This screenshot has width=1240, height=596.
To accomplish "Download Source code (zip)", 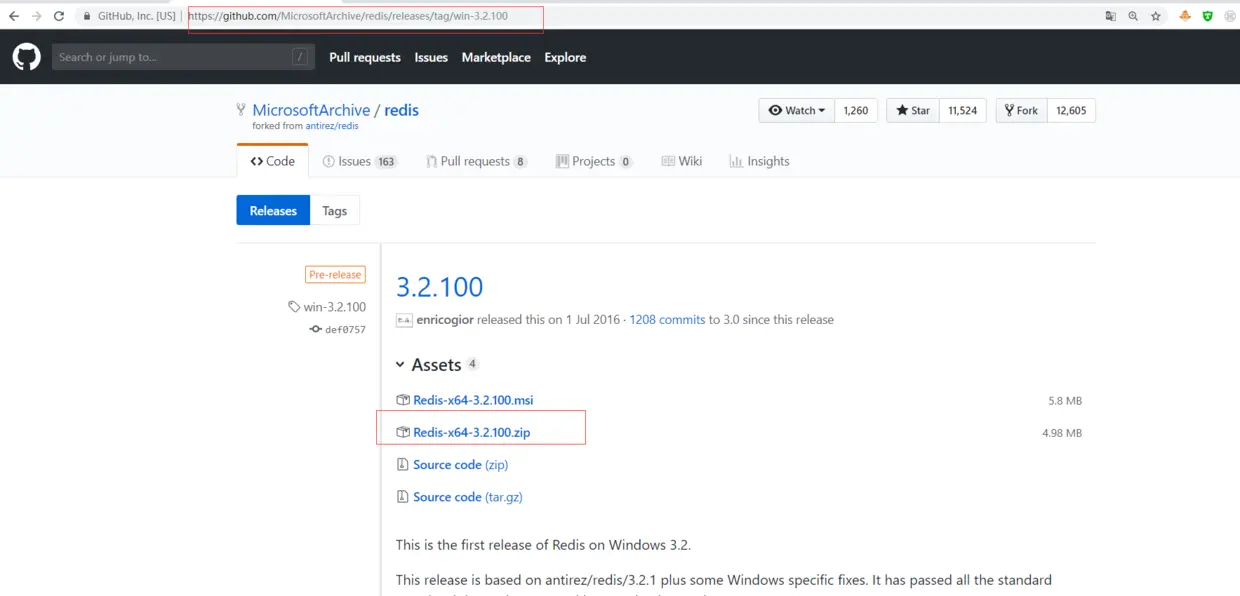I will tap(460, 464).
